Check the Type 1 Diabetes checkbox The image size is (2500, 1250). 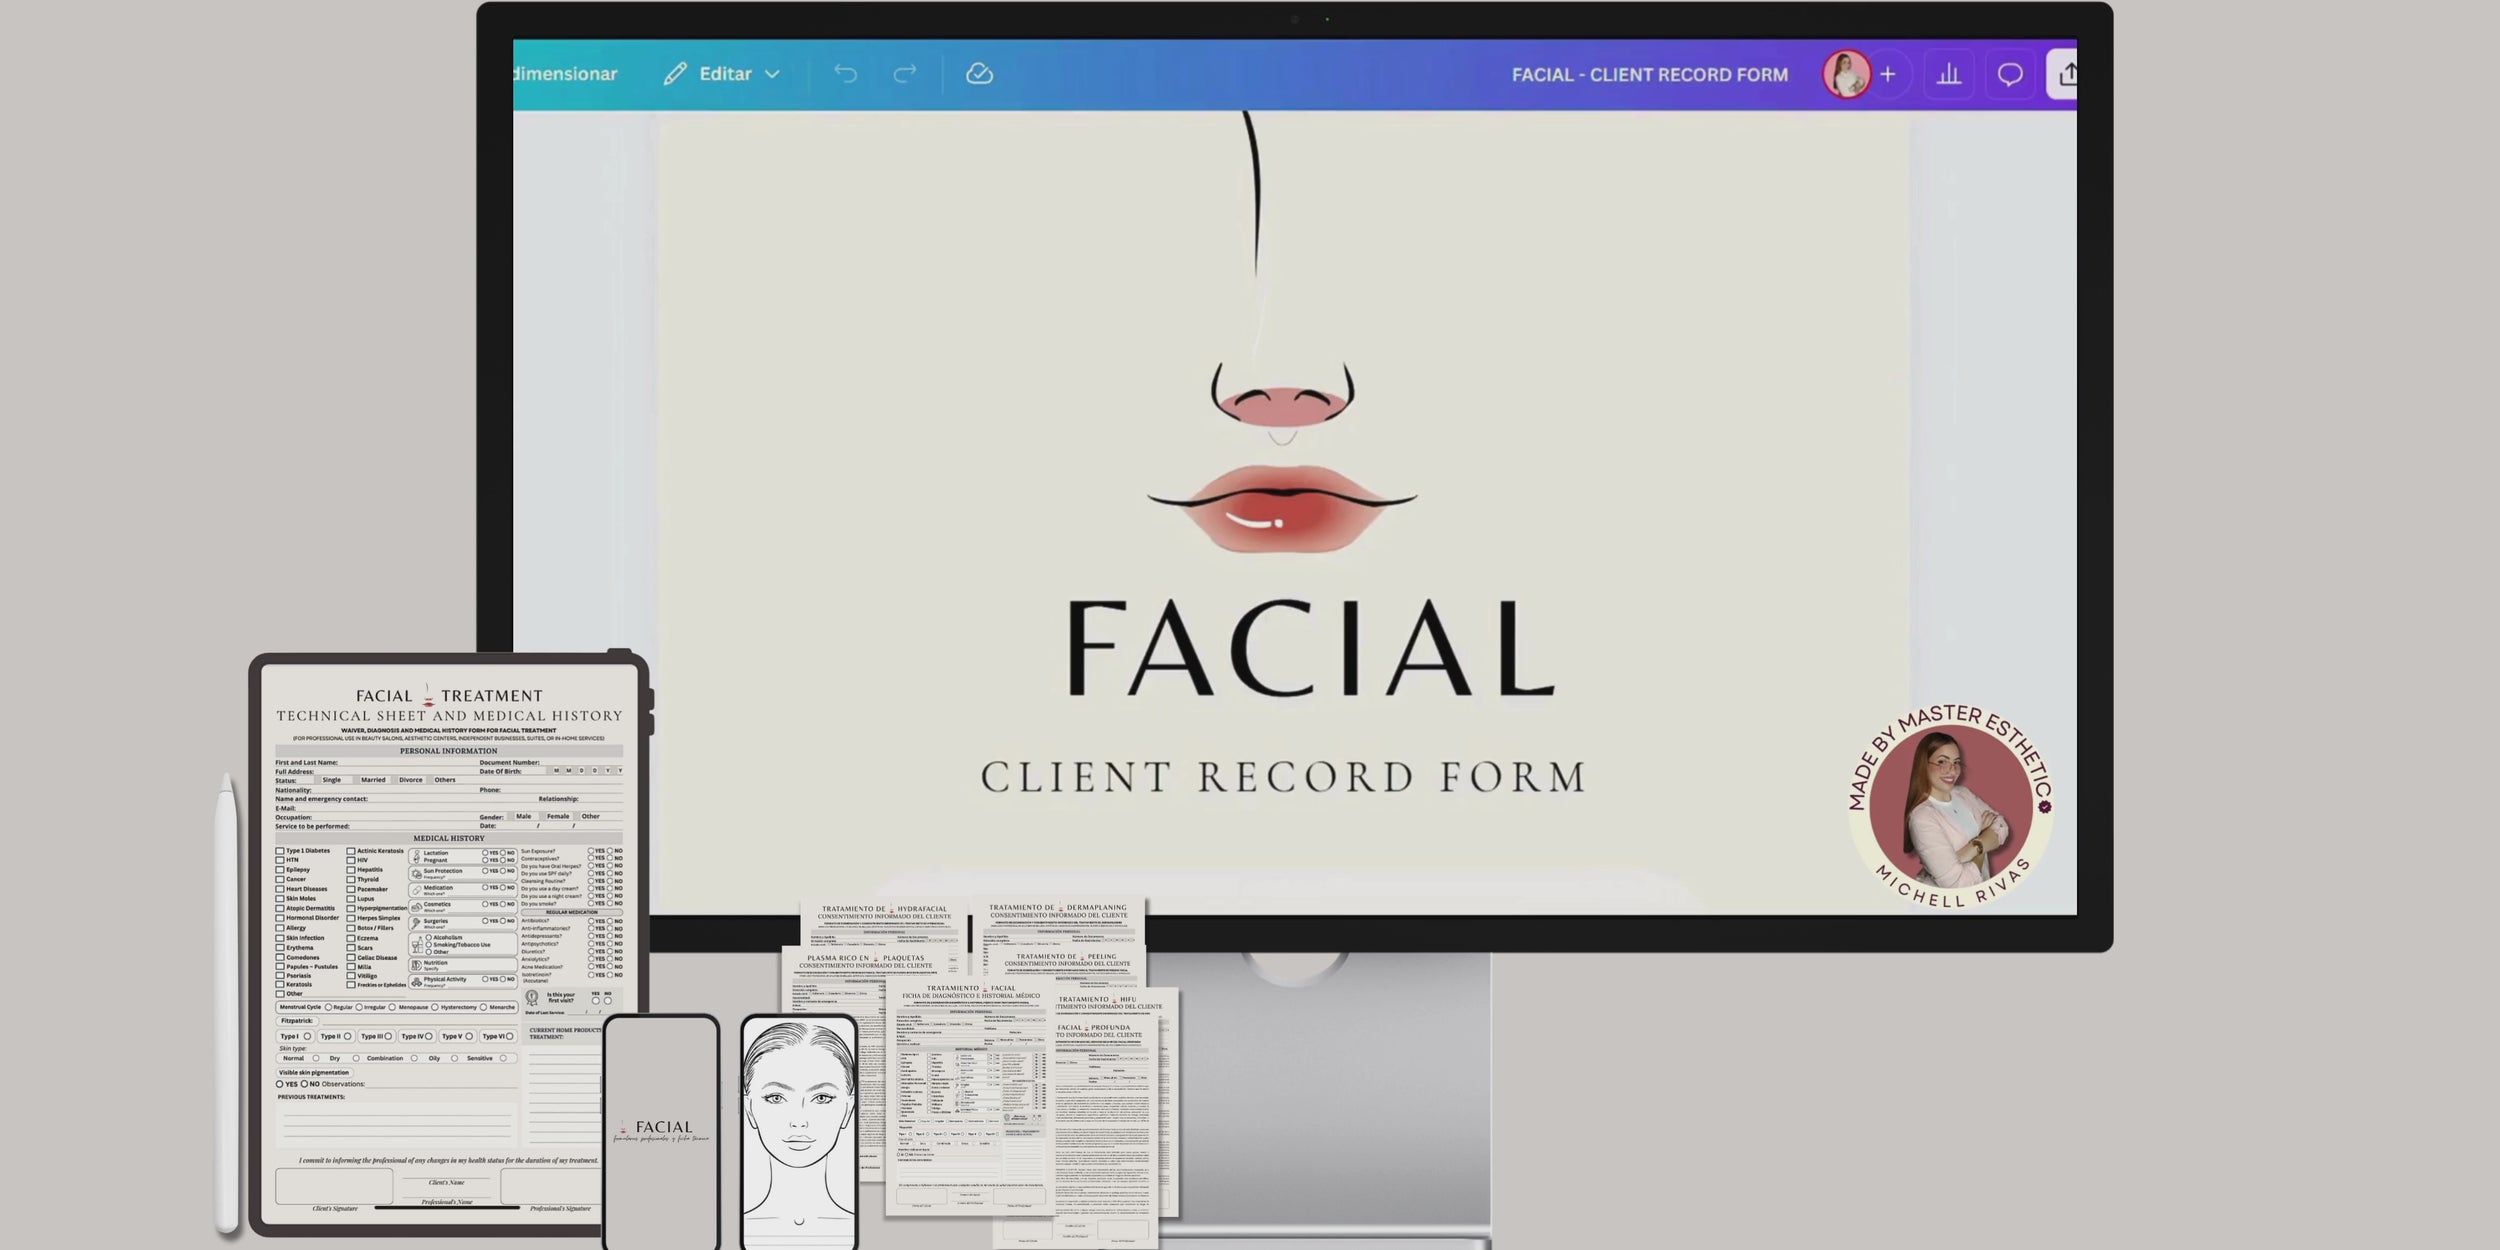(x=280, y=851)
